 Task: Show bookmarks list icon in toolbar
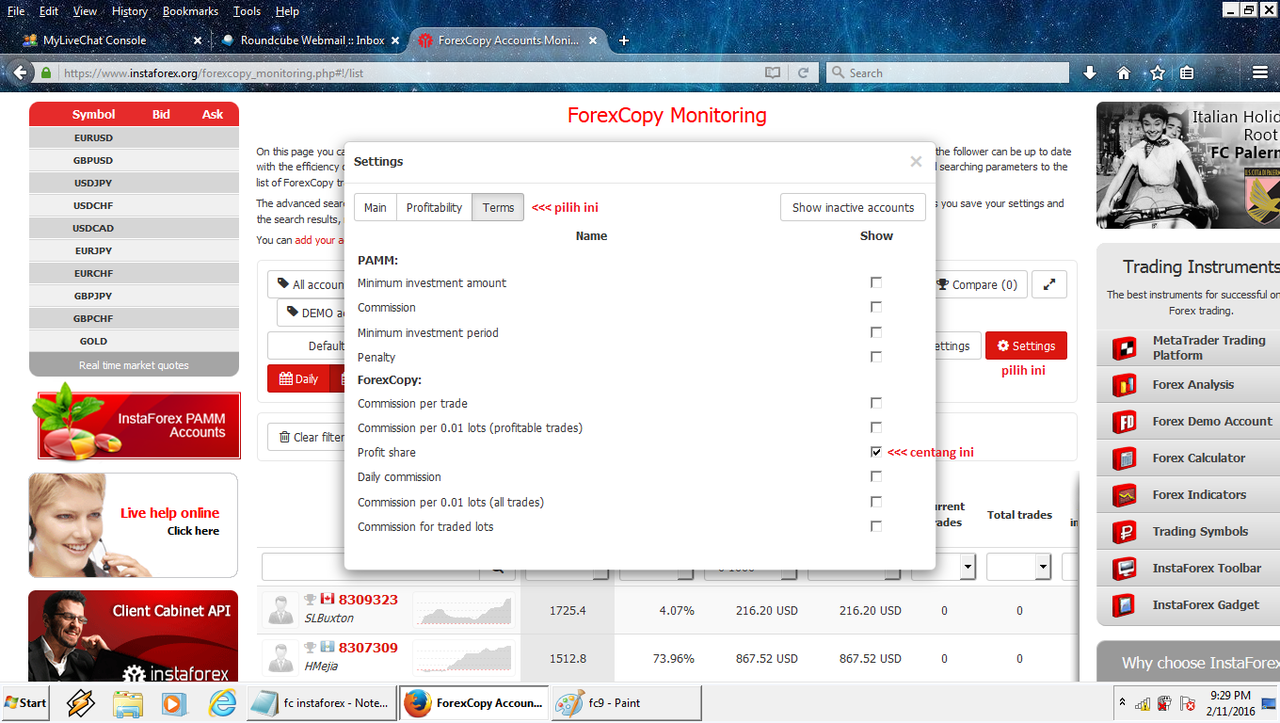tap(1187, 73)
